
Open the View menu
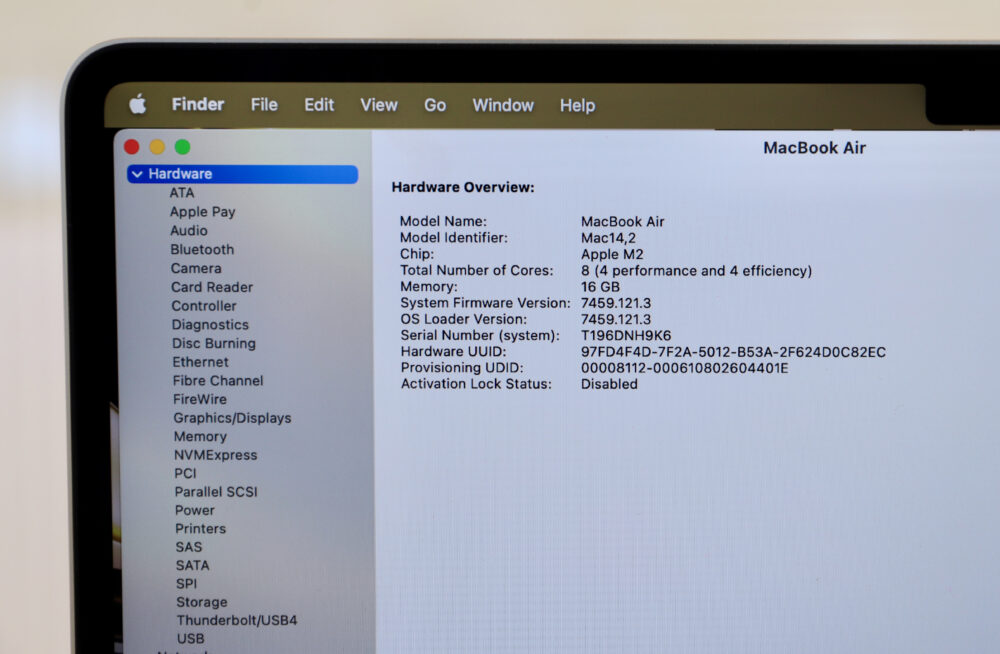click(x=379, y=105)
